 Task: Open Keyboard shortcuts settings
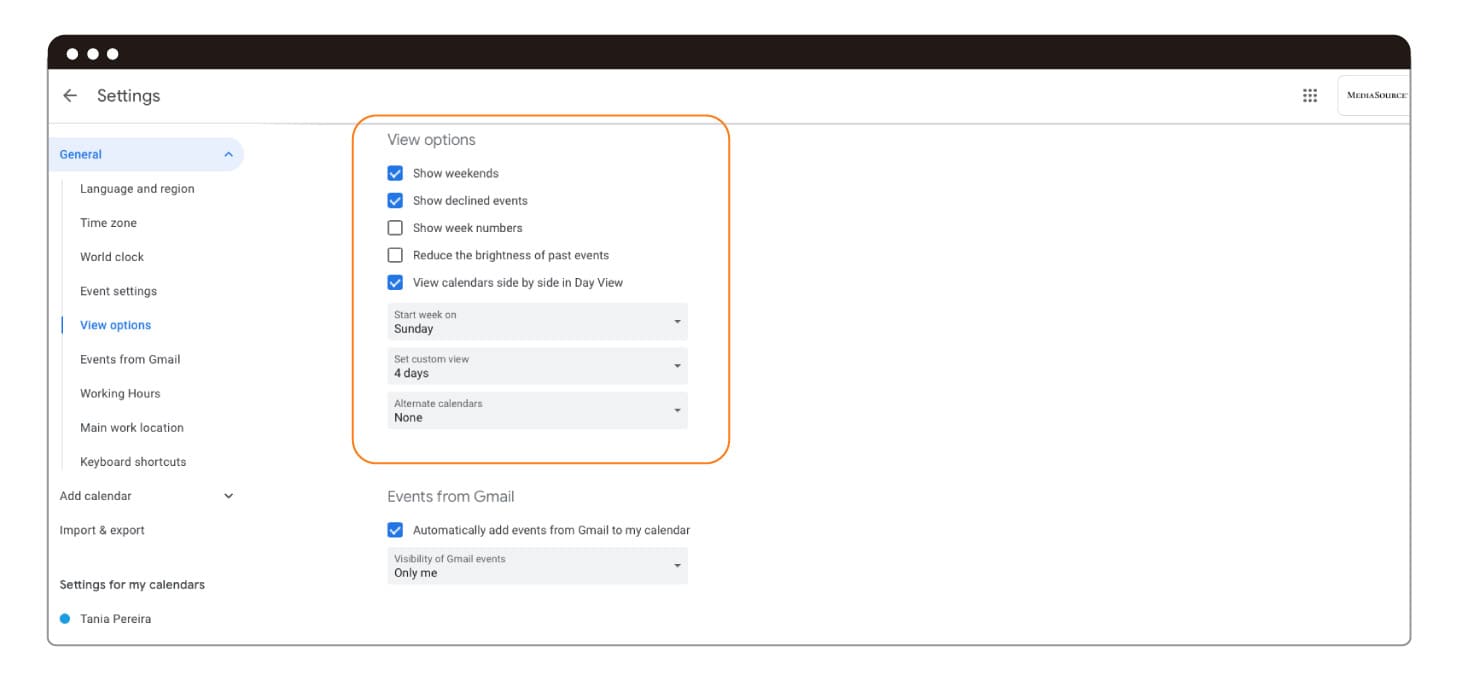[133, 462]
